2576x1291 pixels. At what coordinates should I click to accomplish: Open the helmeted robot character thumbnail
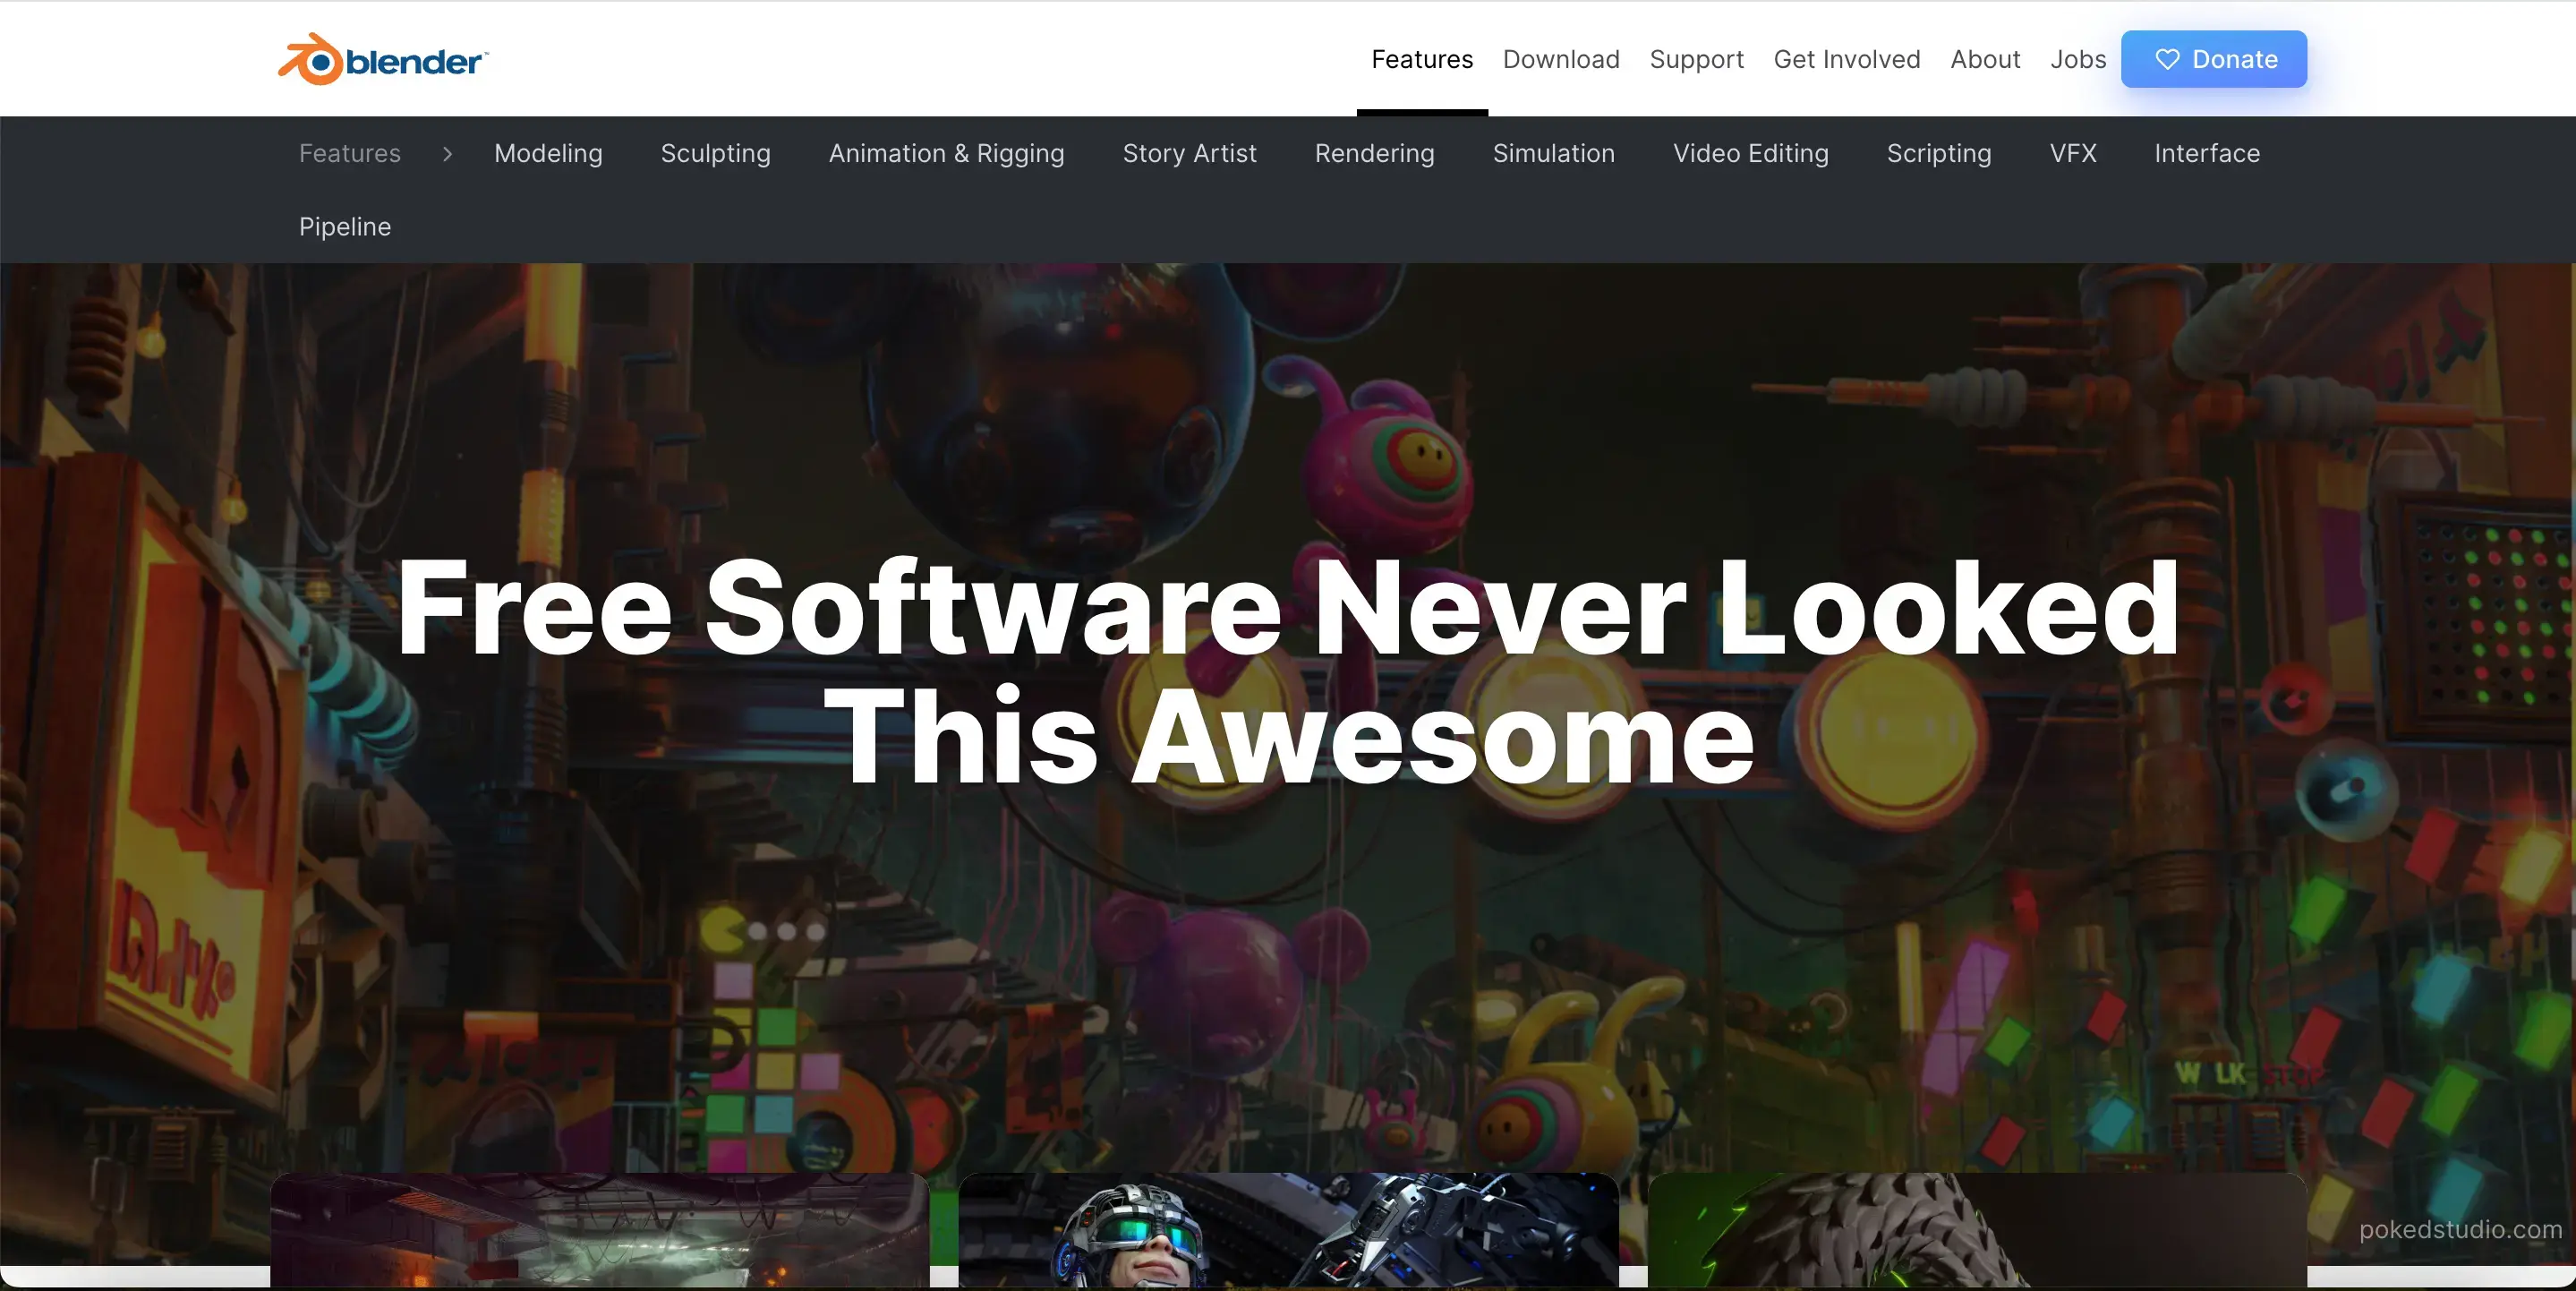(1288, 1231)
